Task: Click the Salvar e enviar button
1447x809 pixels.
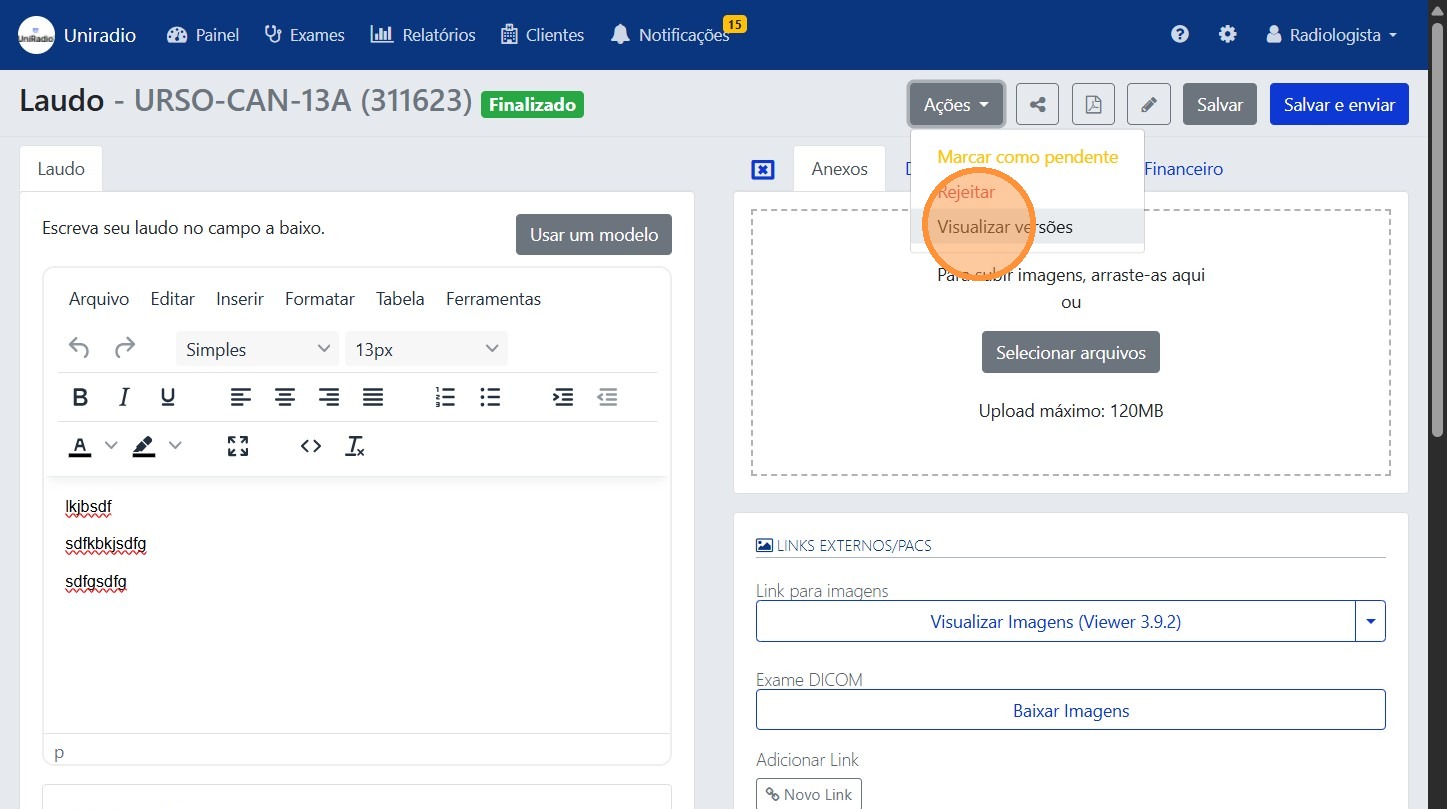Action: 1338,104
